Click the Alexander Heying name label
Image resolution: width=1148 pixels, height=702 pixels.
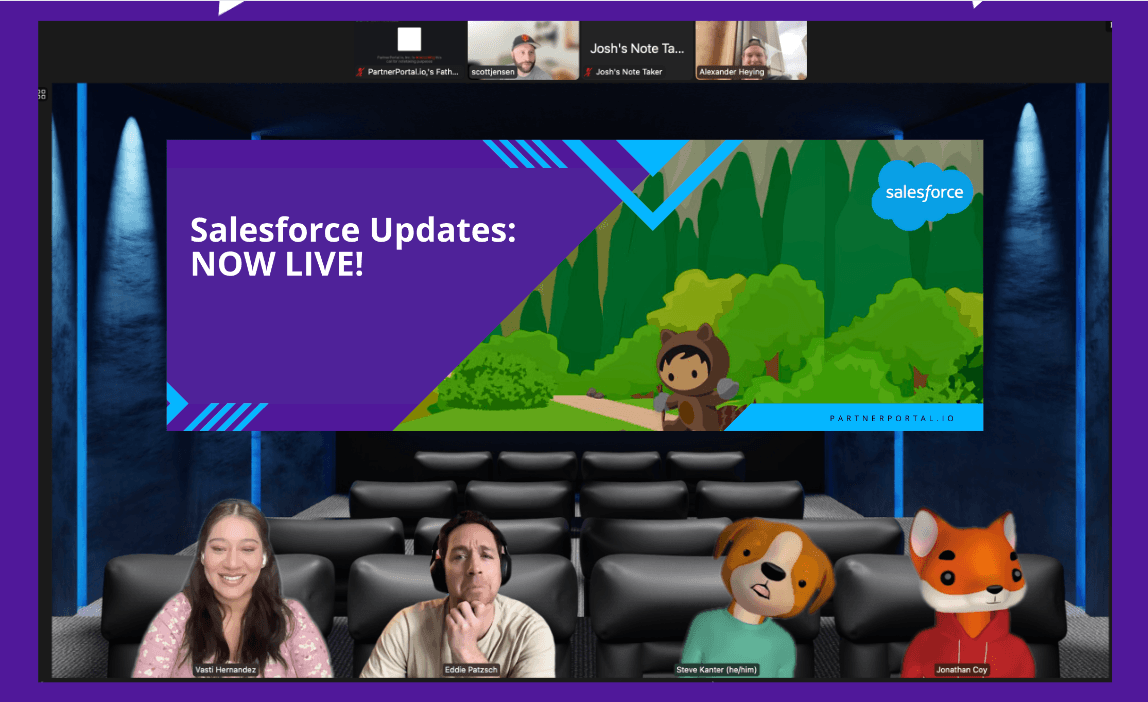(731, 72)
